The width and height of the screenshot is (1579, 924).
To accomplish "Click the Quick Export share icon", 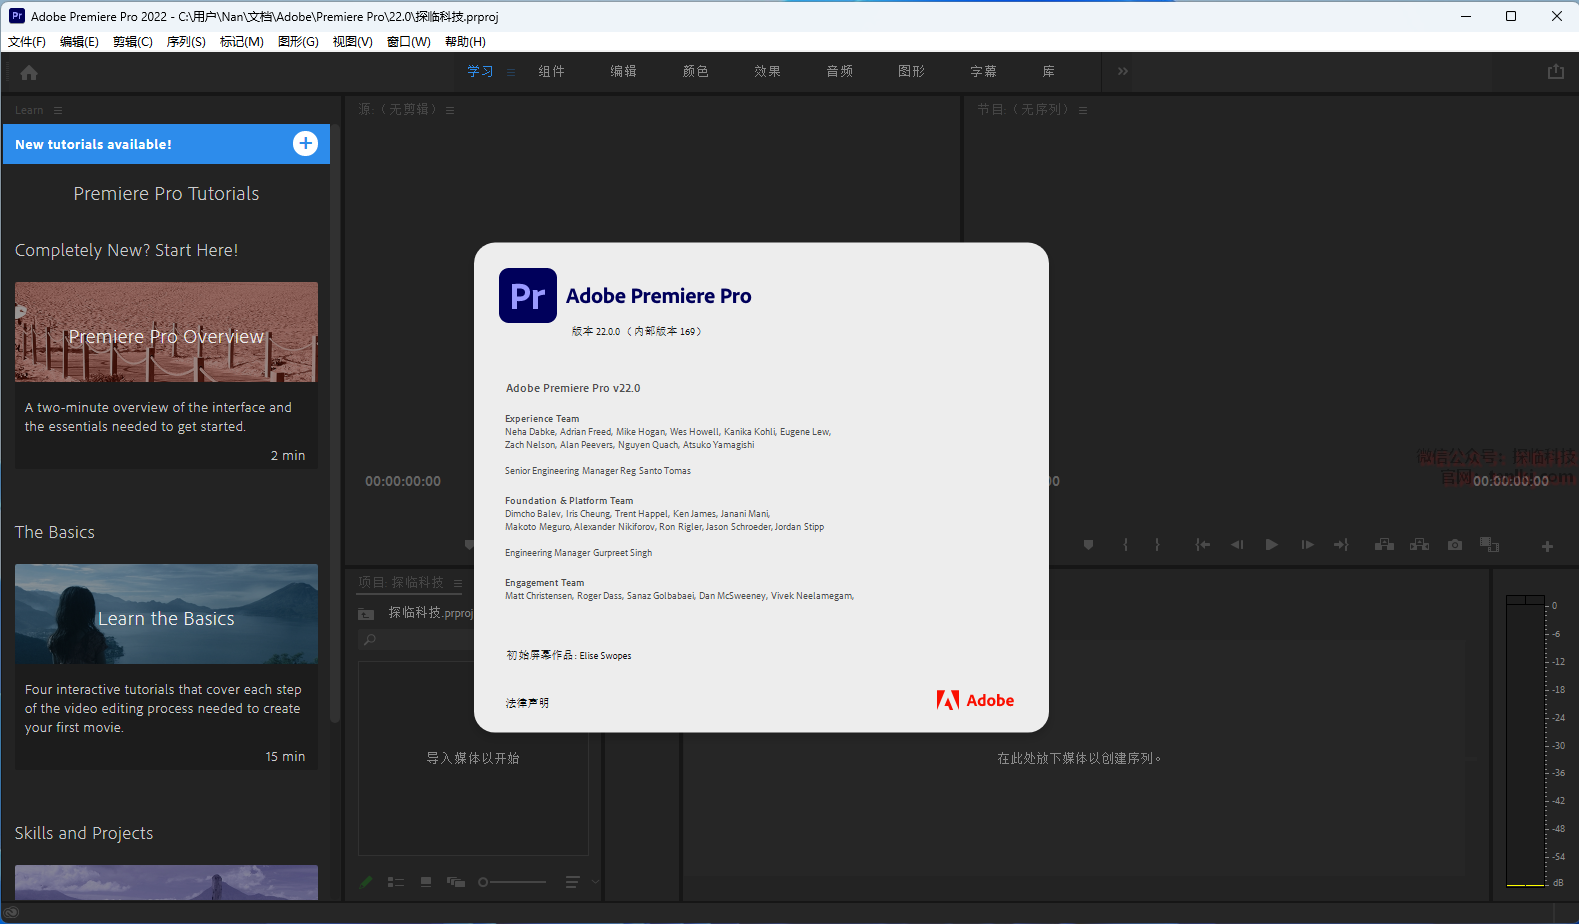I will [1555, 72].
